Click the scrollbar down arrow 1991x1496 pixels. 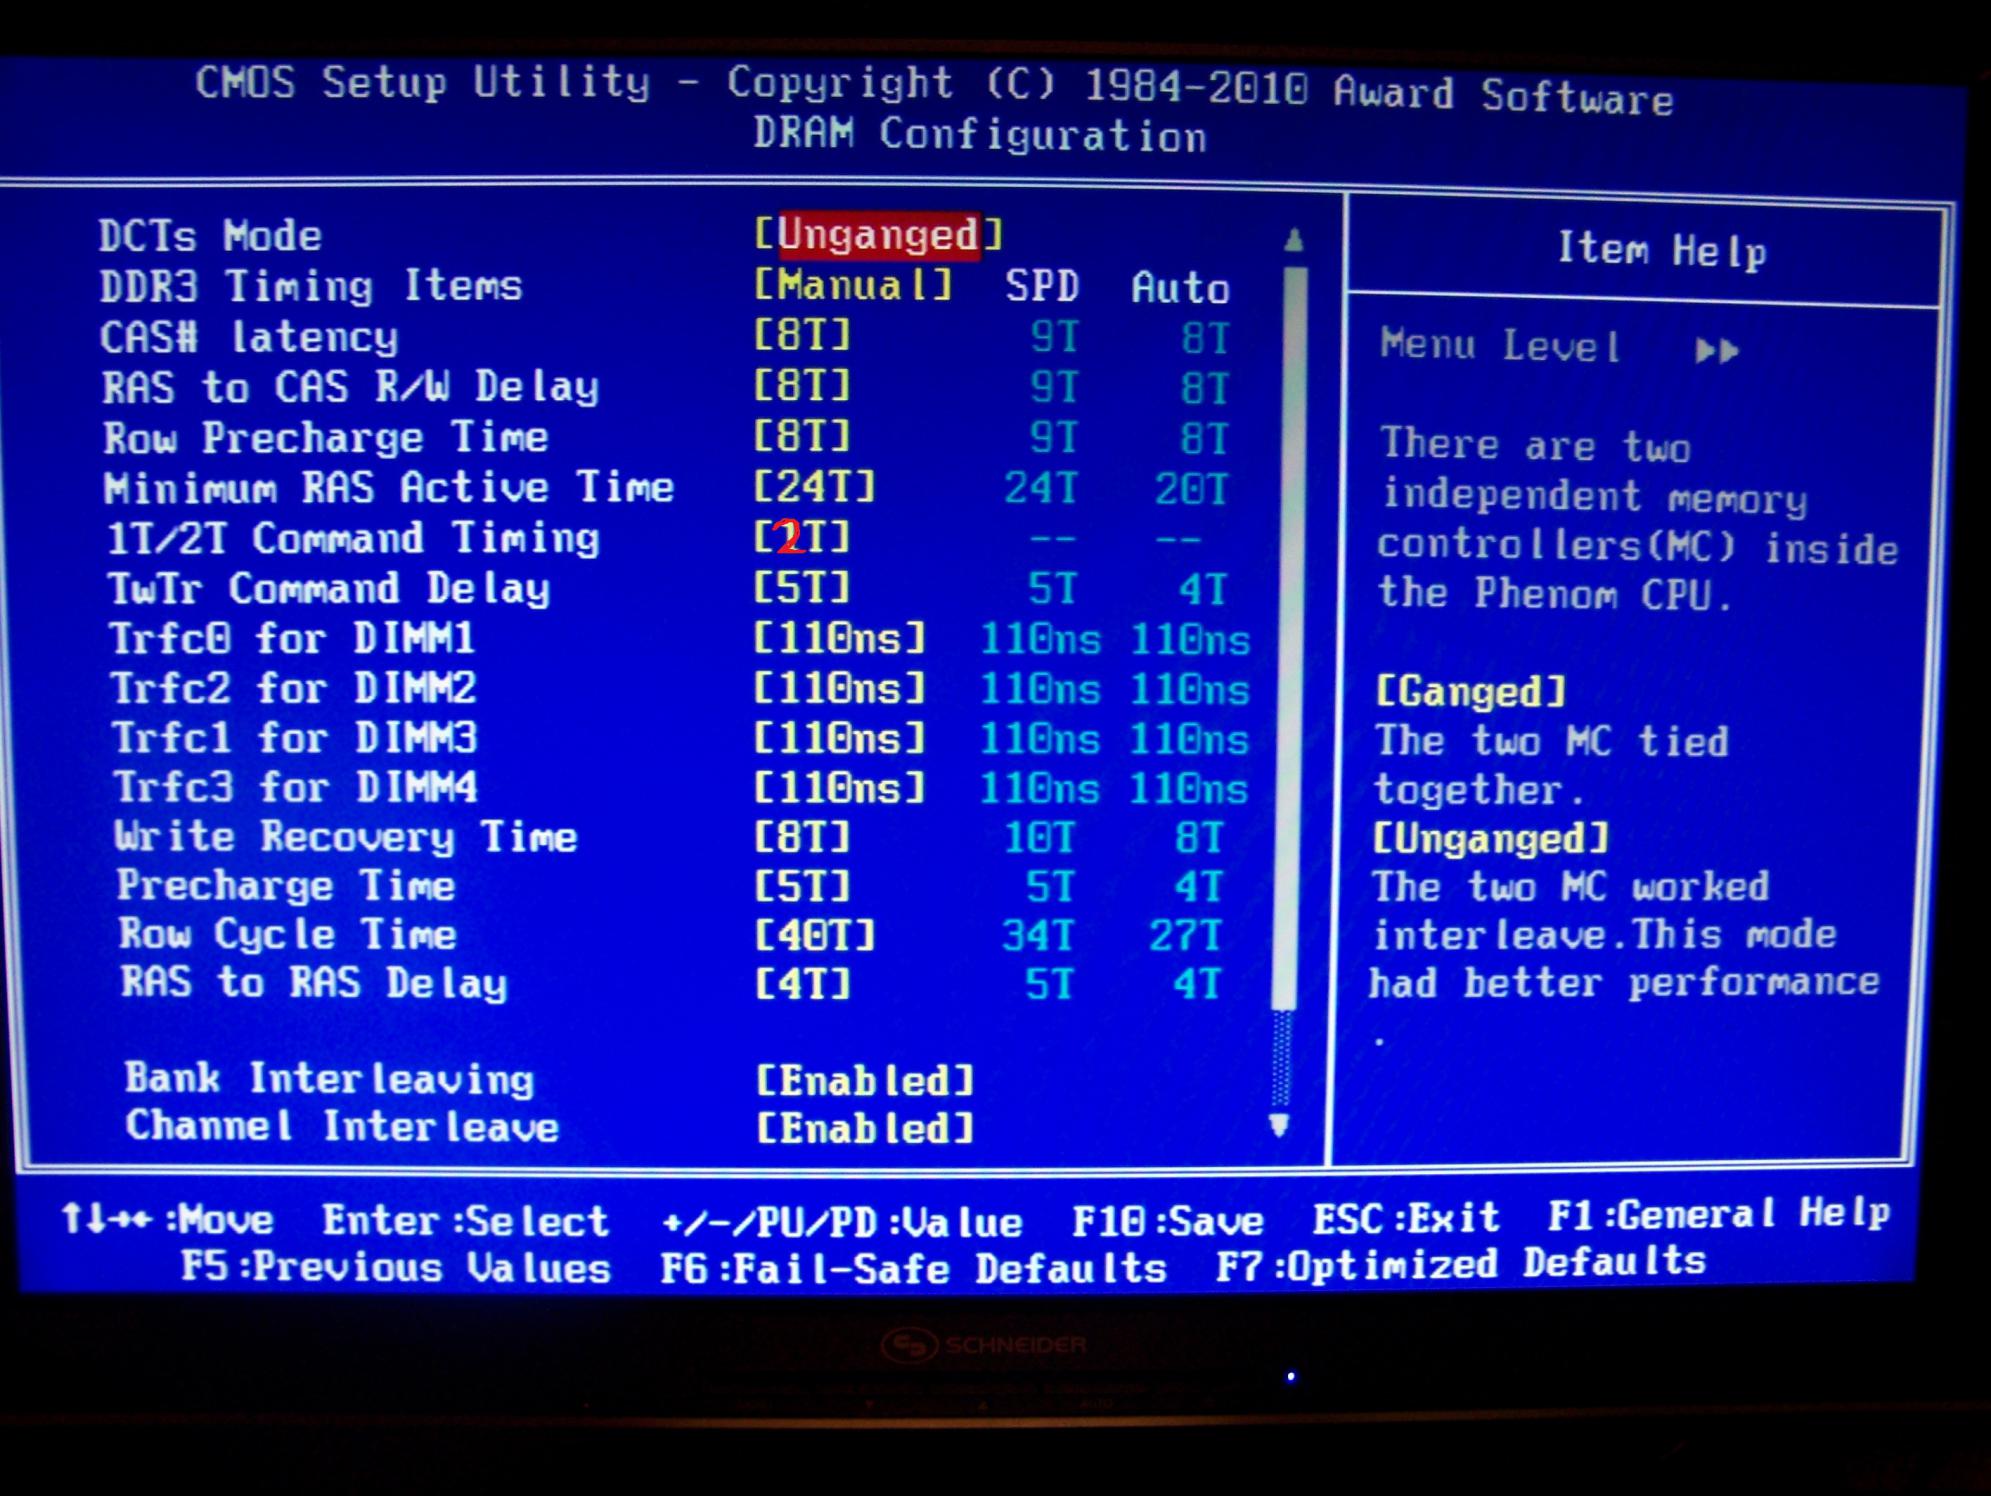1279,1126
